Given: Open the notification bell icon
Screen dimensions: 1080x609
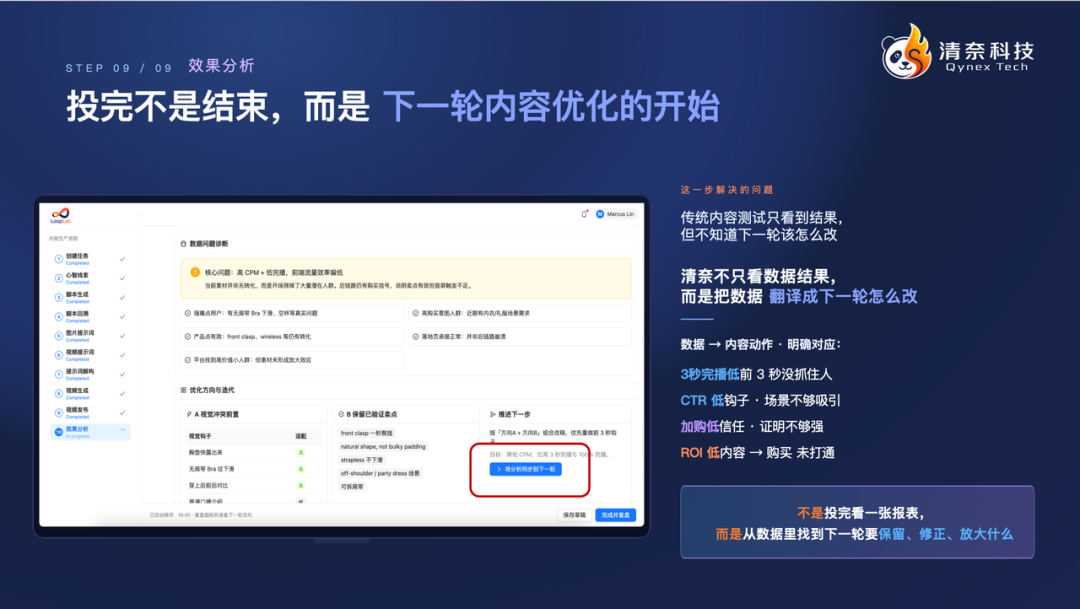Looking at the screenshot, I should [584, 214].
